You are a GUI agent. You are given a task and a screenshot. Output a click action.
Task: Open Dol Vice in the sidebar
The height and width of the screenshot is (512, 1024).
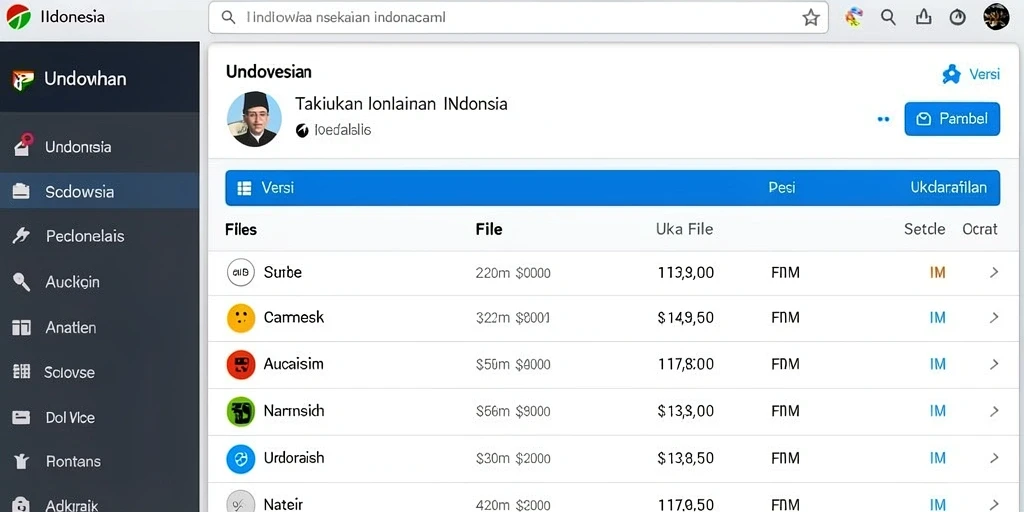pyautogui.click(x=99, y=417)
